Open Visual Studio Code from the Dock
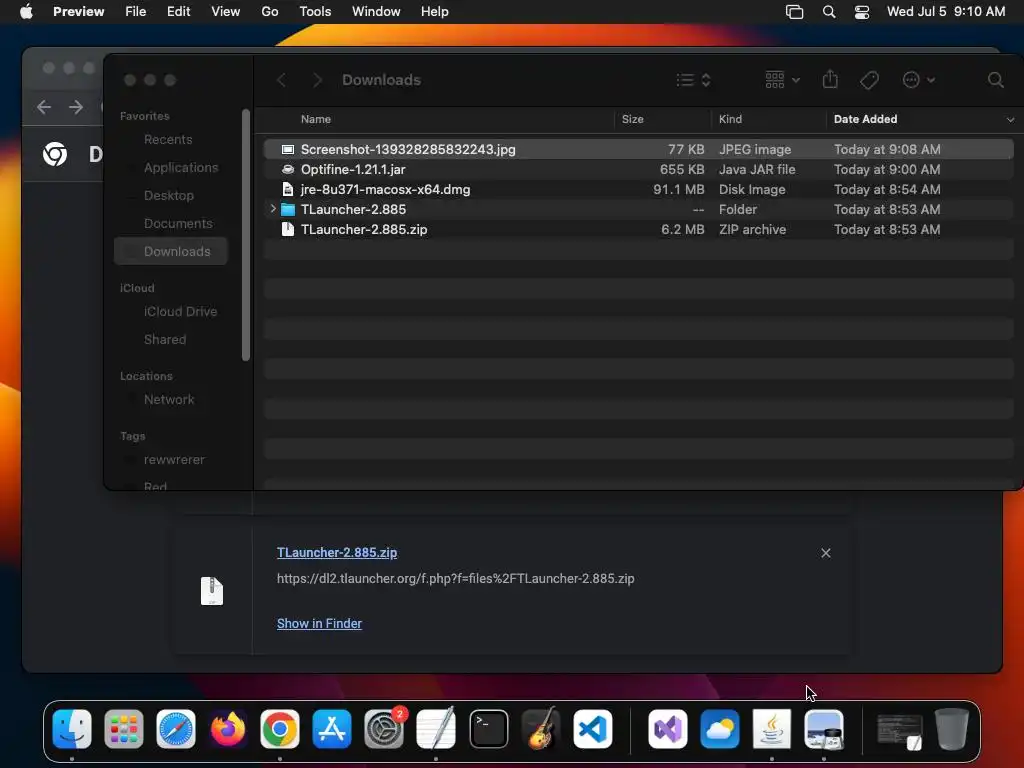The height and width of the screenshot is (768, 1024). coord(593,728)
